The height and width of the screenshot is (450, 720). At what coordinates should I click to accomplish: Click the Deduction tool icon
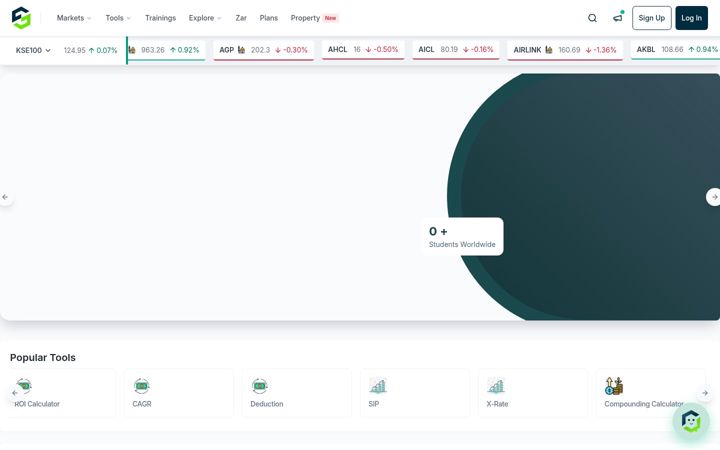point(259,386)
